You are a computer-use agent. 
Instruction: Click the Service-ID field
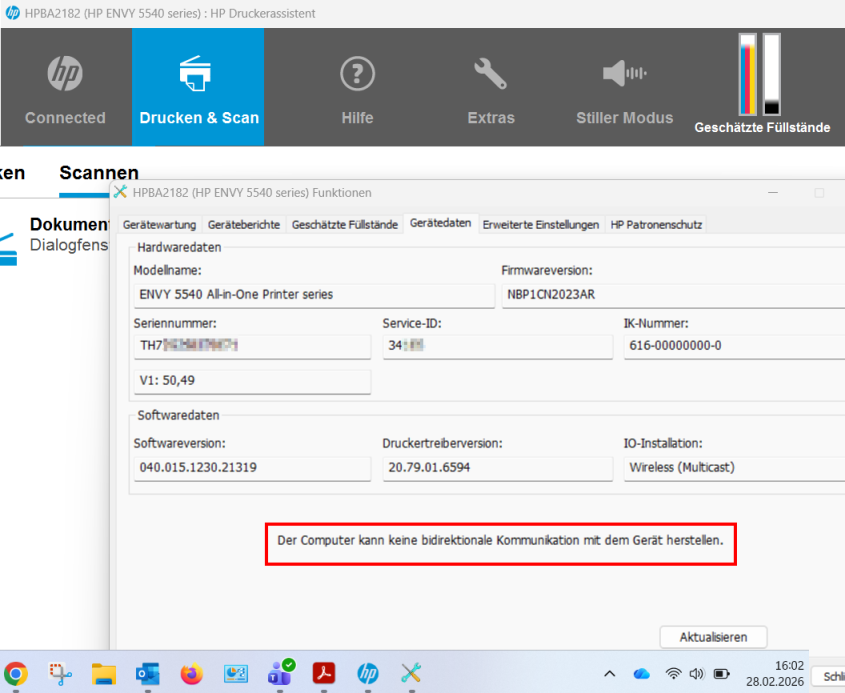click(x=497, y=346)
